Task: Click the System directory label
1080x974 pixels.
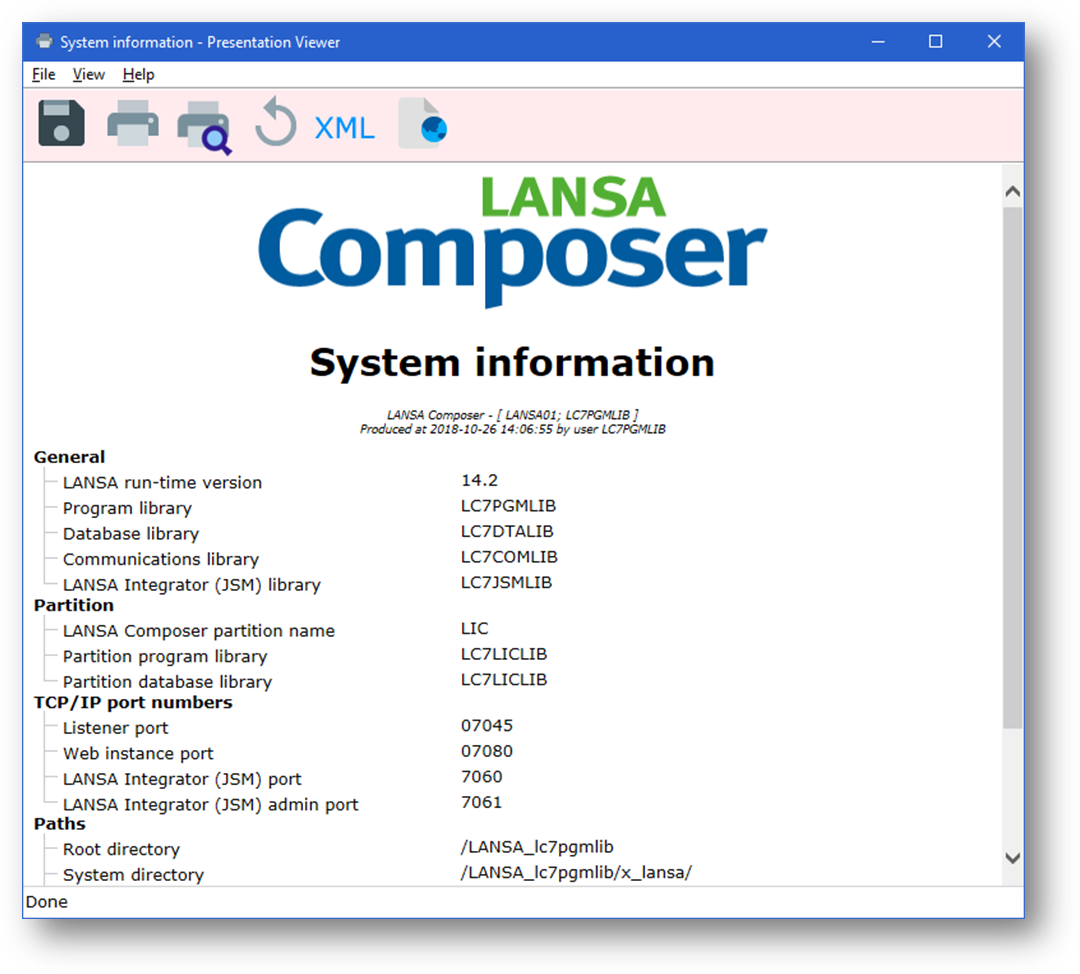Action: pos(134,875)
